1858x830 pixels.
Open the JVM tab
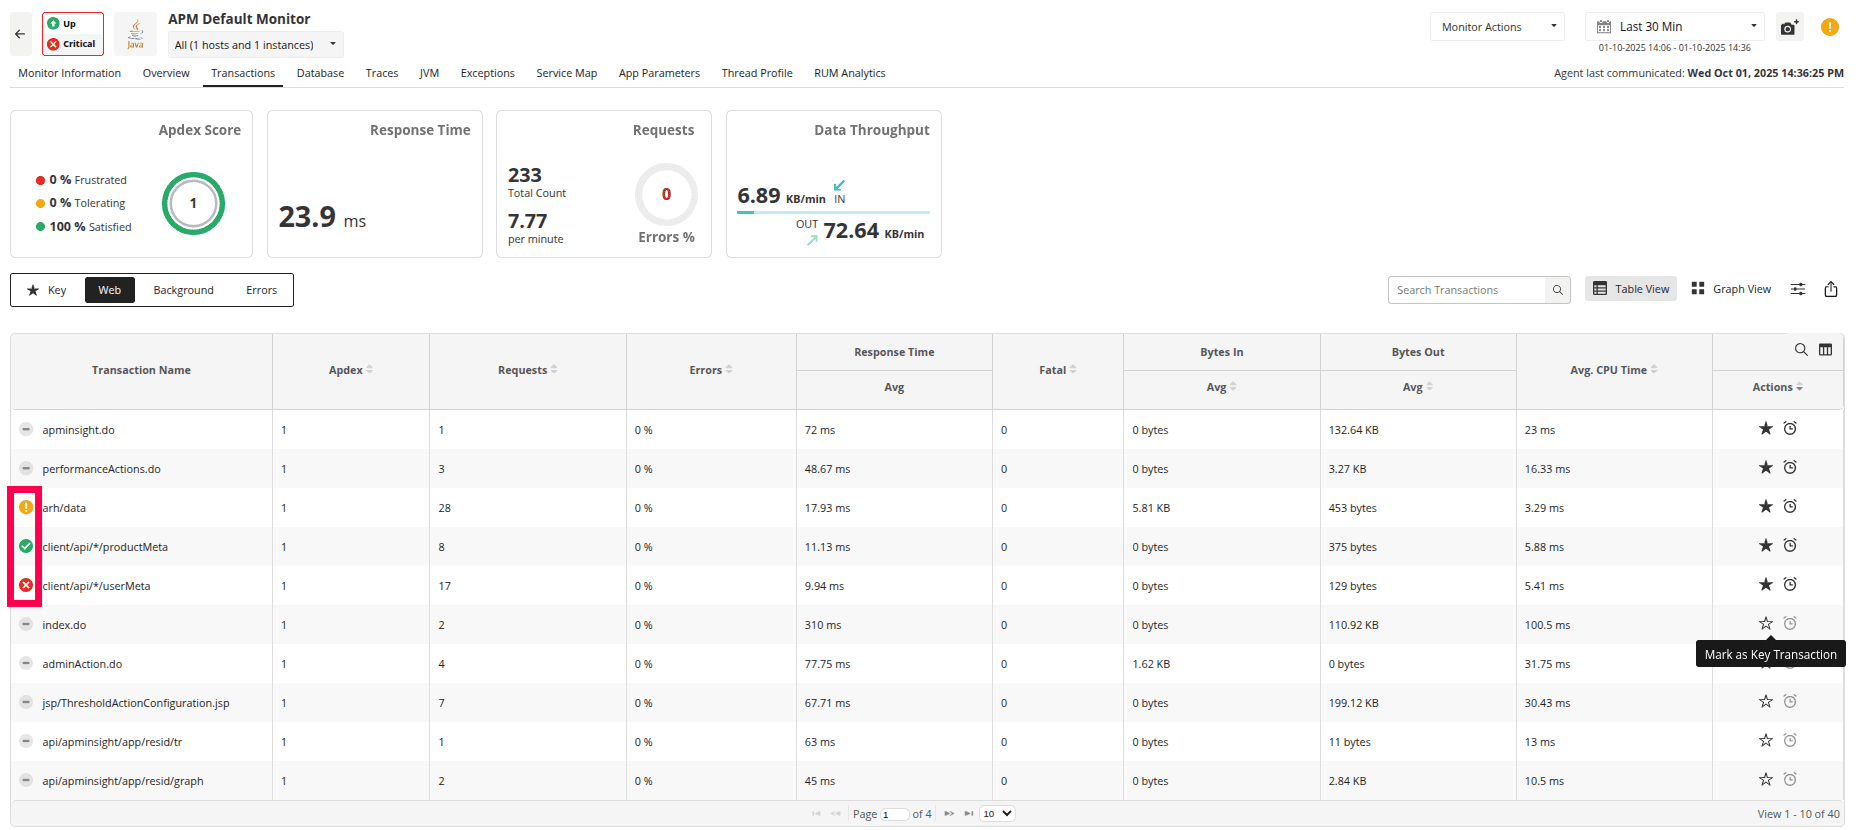(429, 73)
